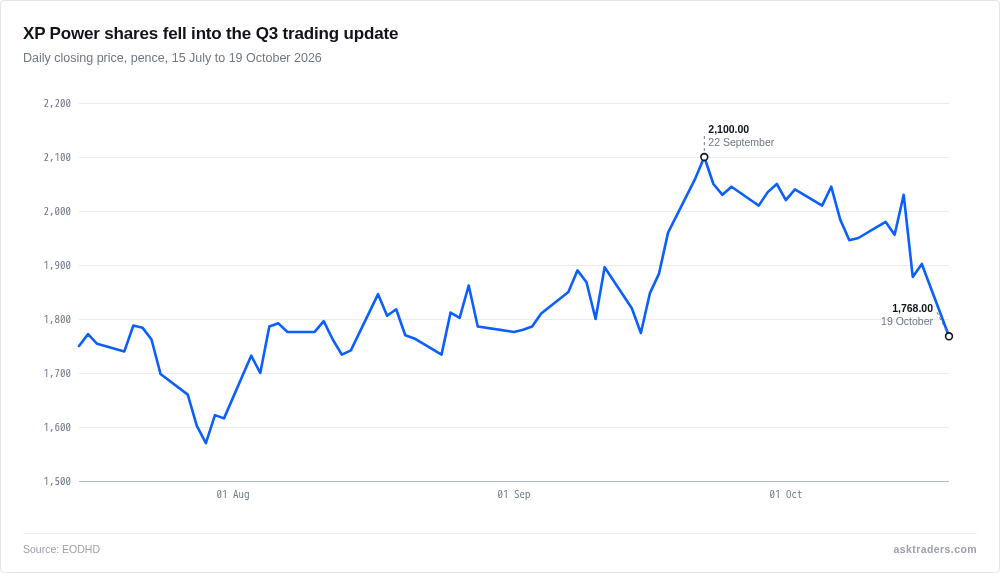The width and height of the screenshot is (1000, 573).
Task: Click the 2,200 y-axis tick label
Action: (57, 103)
